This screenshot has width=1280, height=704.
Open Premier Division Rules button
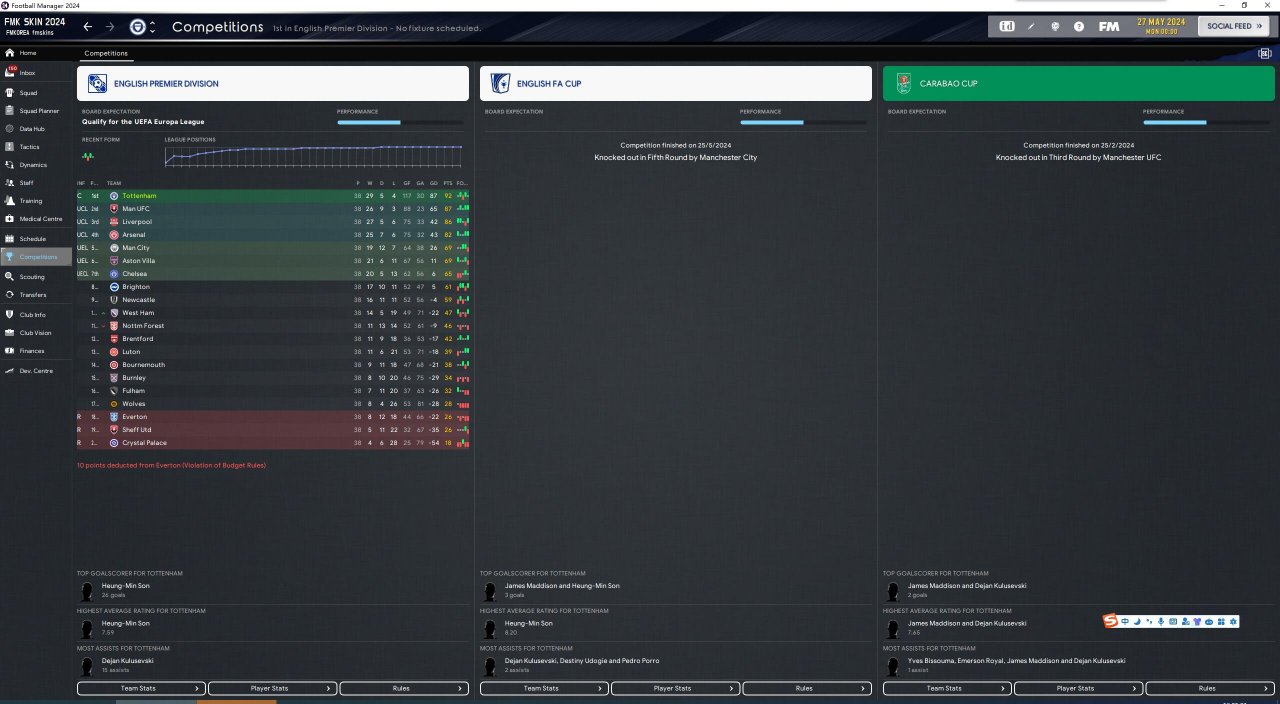tap(403, 688)
